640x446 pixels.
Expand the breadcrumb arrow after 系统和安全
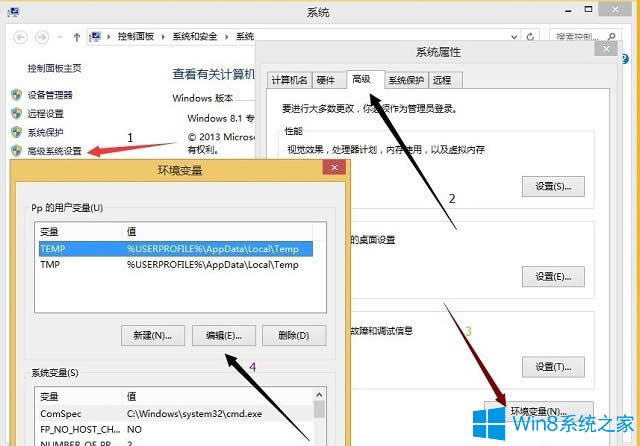pos(227,37)
